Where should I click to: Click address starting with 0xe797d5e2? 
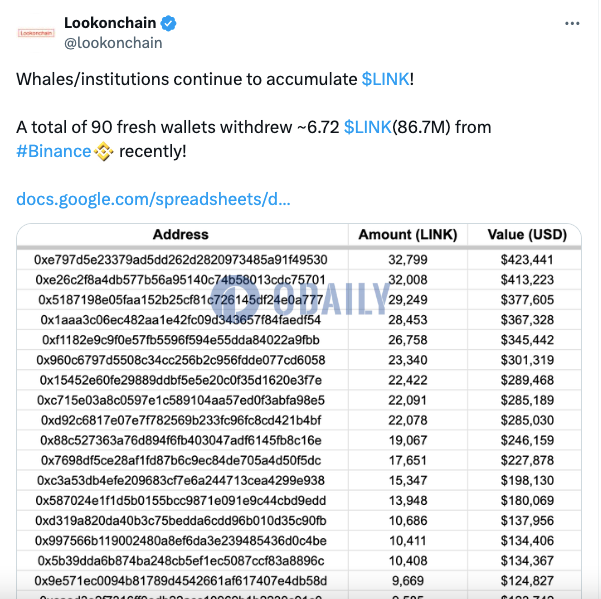(181, 260)
